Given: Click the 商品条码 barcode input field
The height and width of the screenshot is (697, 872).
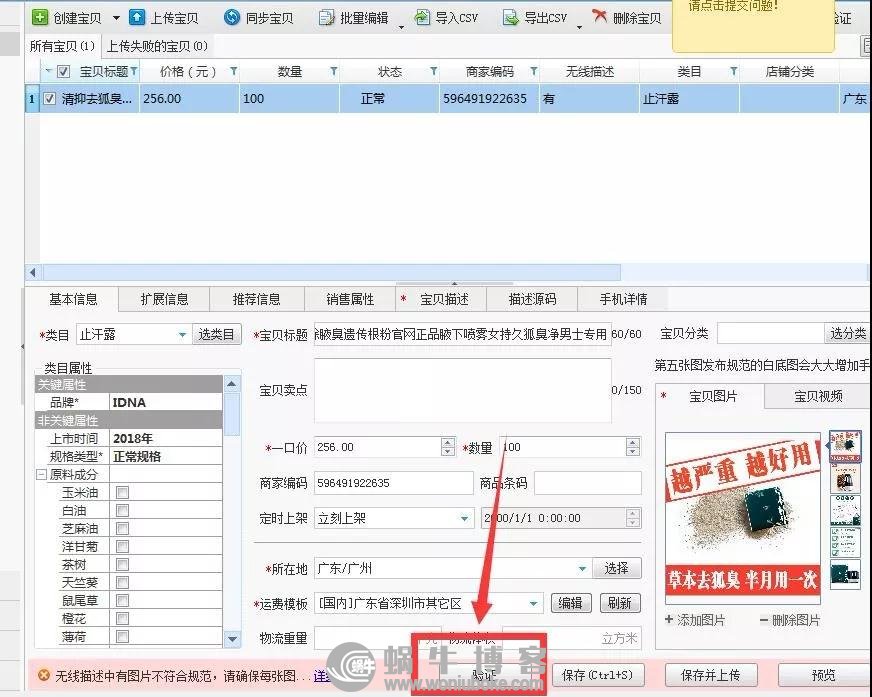Looking at the screenshot, I should click(x=587, y=483).
